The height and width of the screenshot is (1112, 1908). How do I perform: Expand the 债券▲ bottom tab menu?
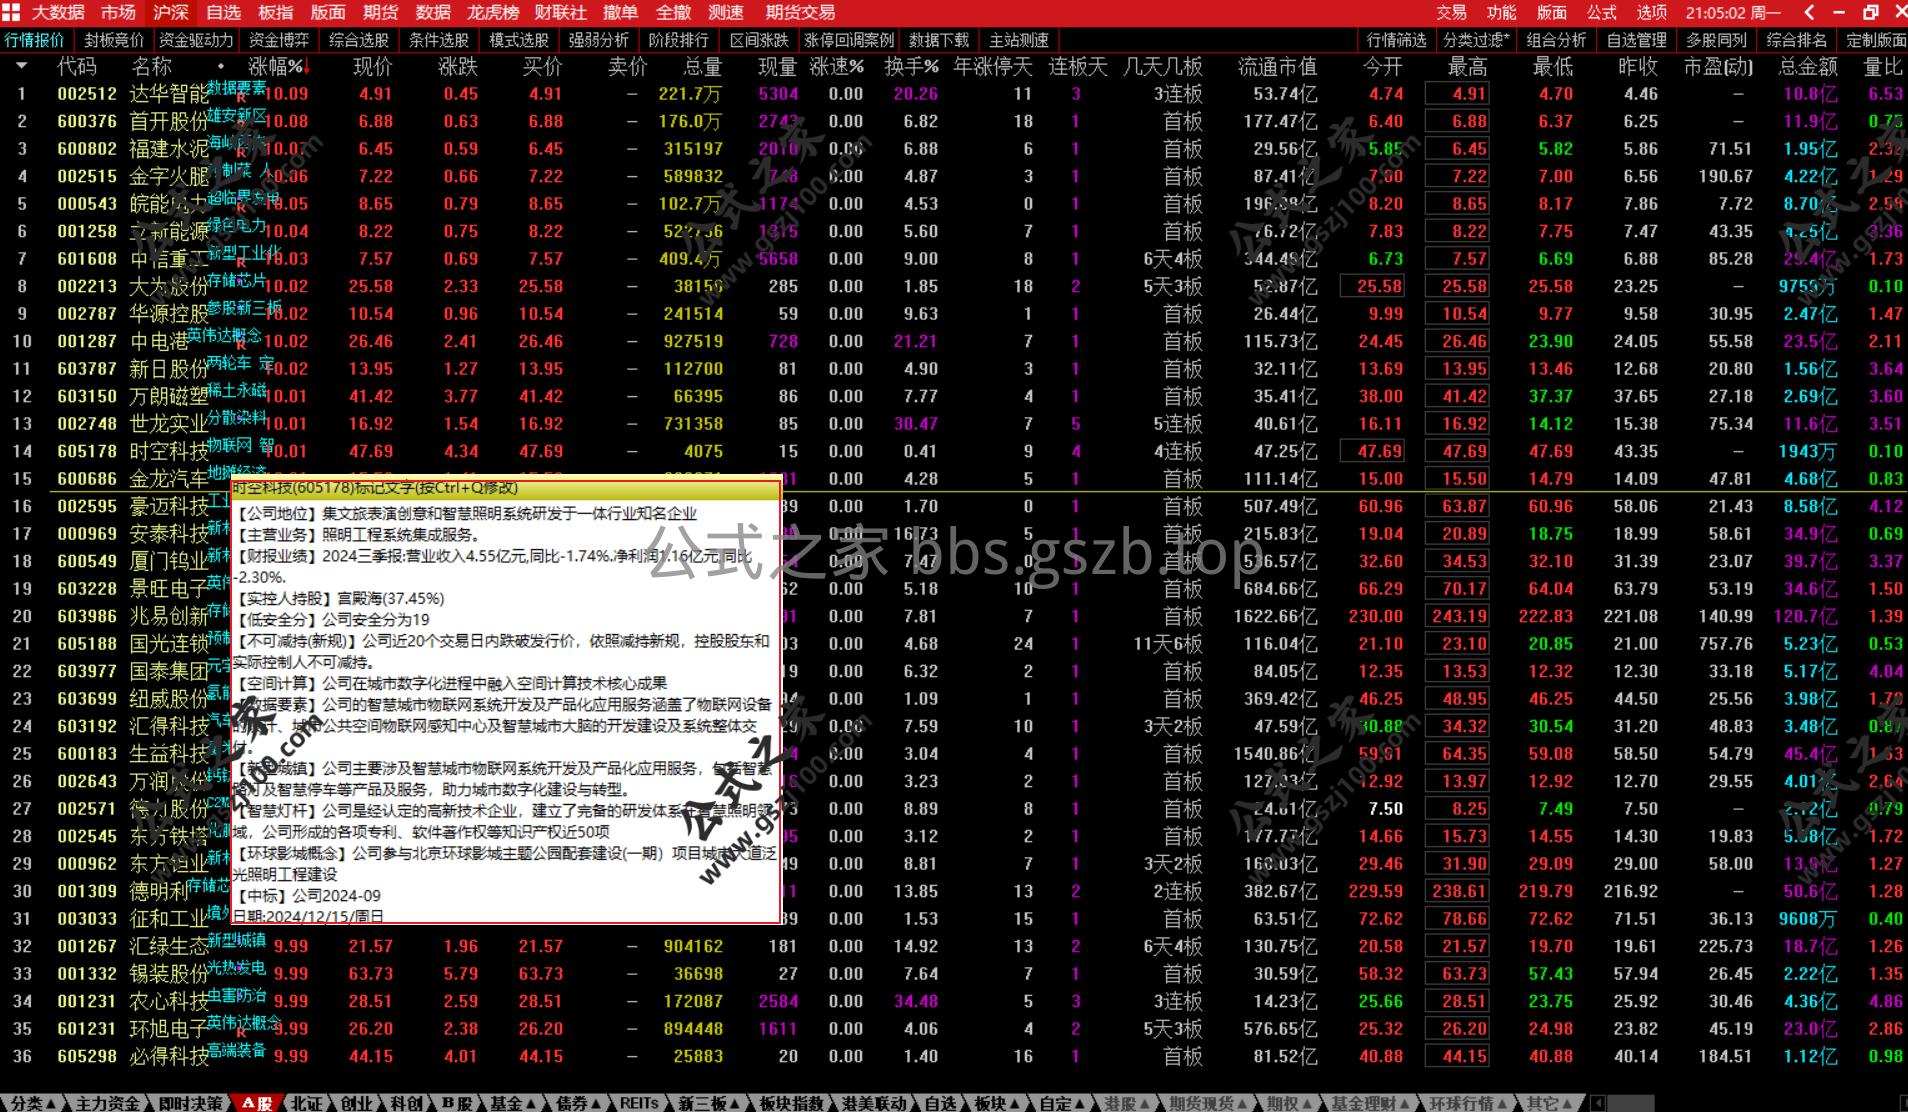click(x=578, y=1103)
